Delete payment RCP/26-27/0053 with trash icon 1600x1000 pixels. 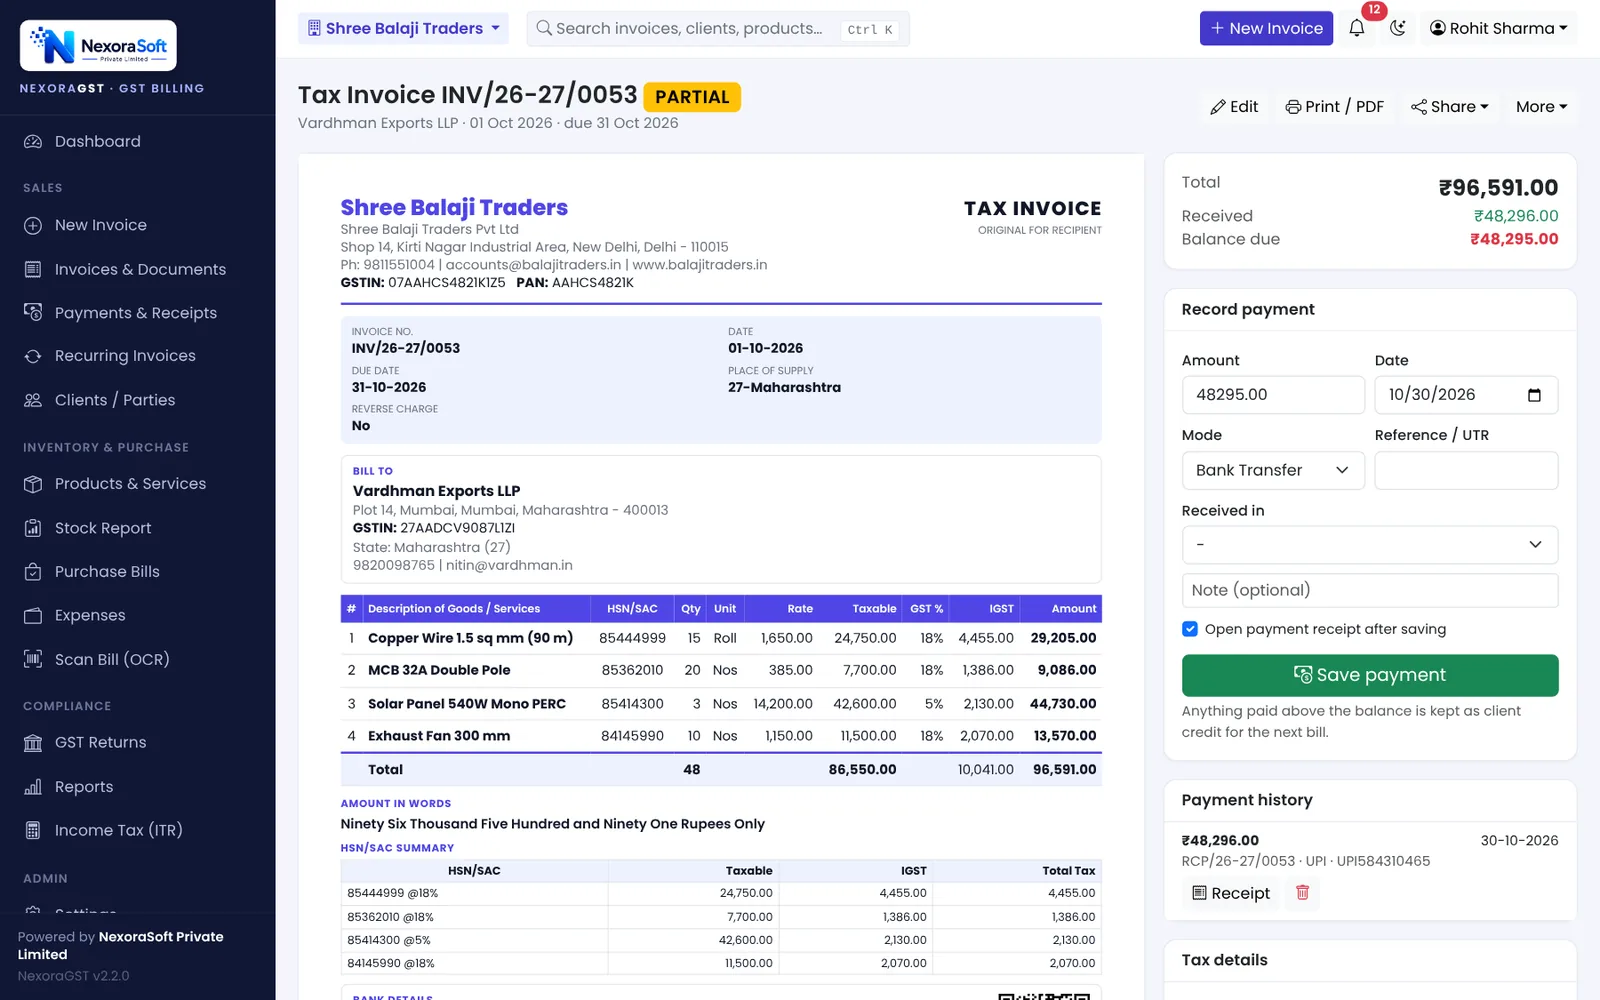(x=1302, y=892)
